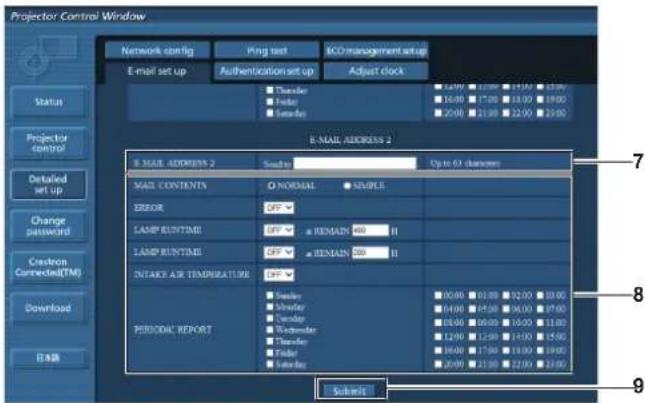
Task: Open the Projector control page
Action: (x=49, y=143)
